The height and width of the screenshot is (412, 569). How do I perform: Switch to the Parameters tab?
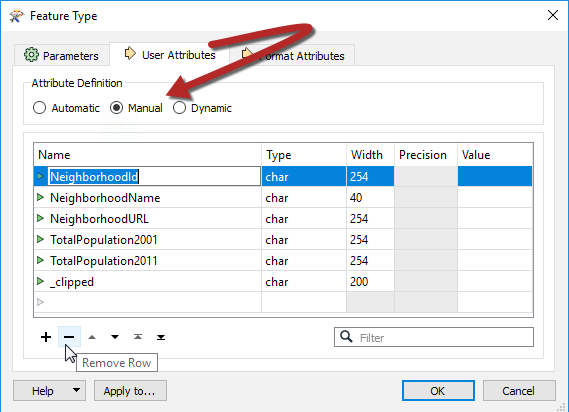pos(61,55)
